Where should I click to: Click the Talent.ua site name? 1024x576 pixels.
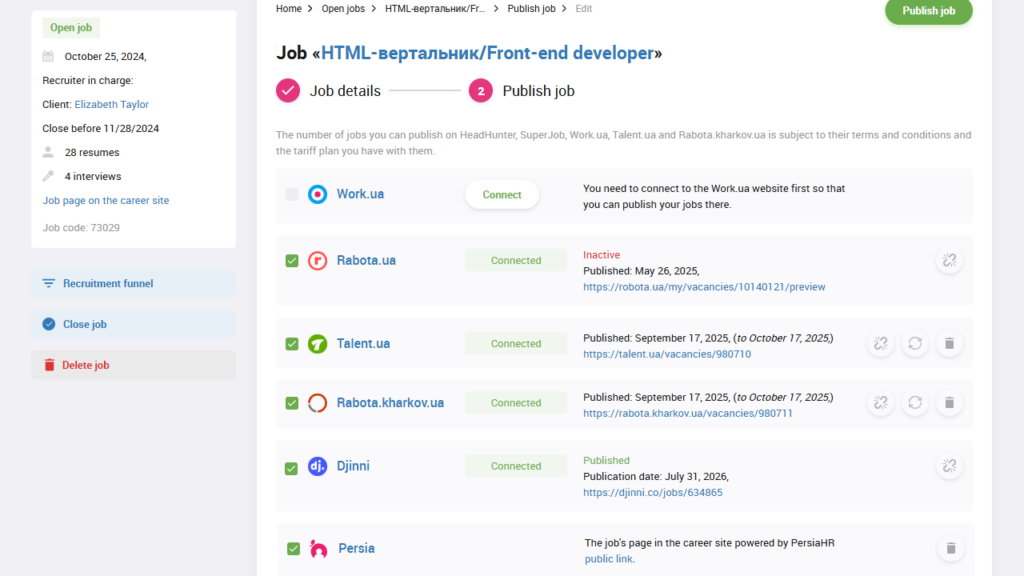click(x=363, y=344)
